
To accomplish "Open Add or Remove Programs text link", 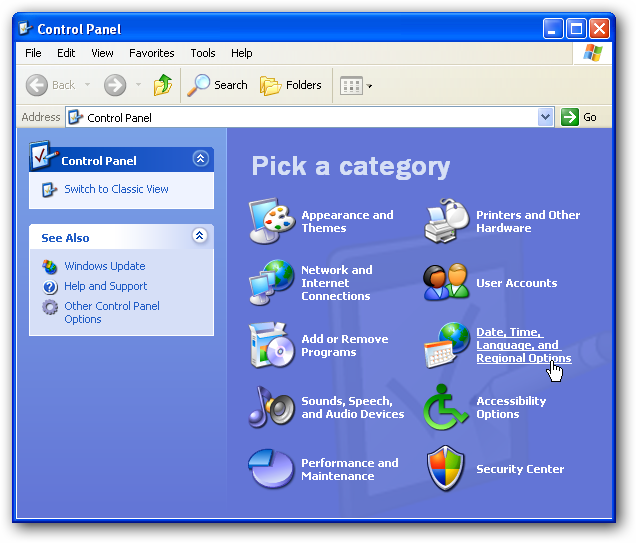I will pos(345,345).
